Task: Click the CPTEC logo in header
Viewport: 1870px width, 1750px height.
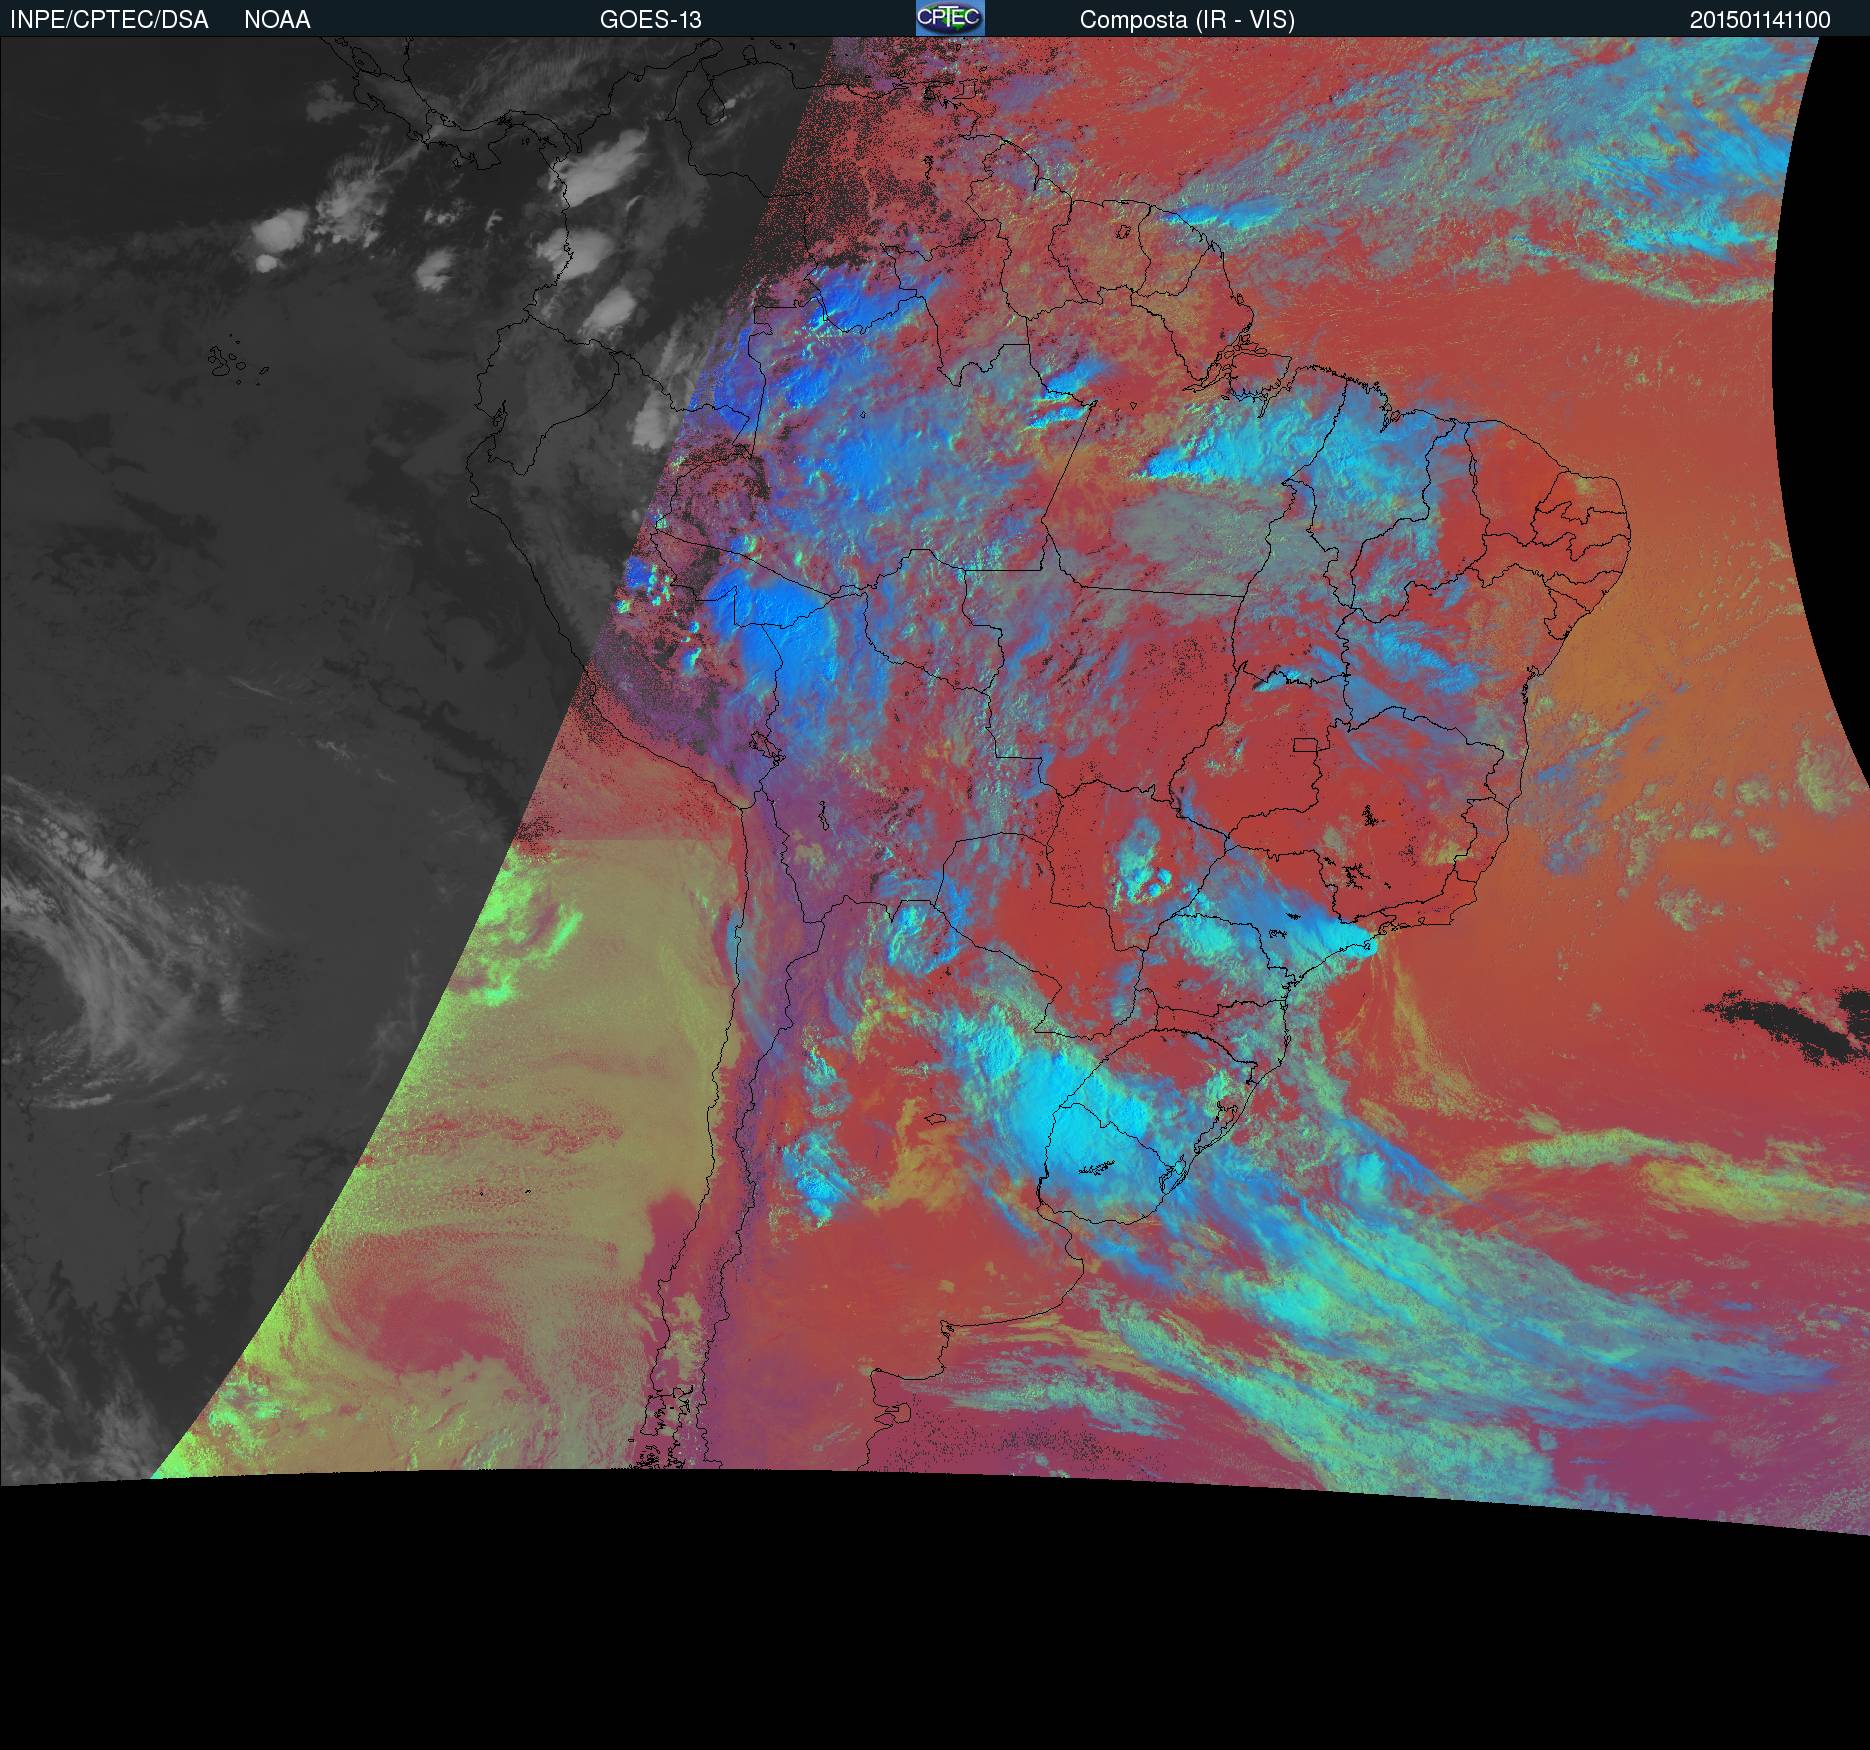Action: (950, 18)
